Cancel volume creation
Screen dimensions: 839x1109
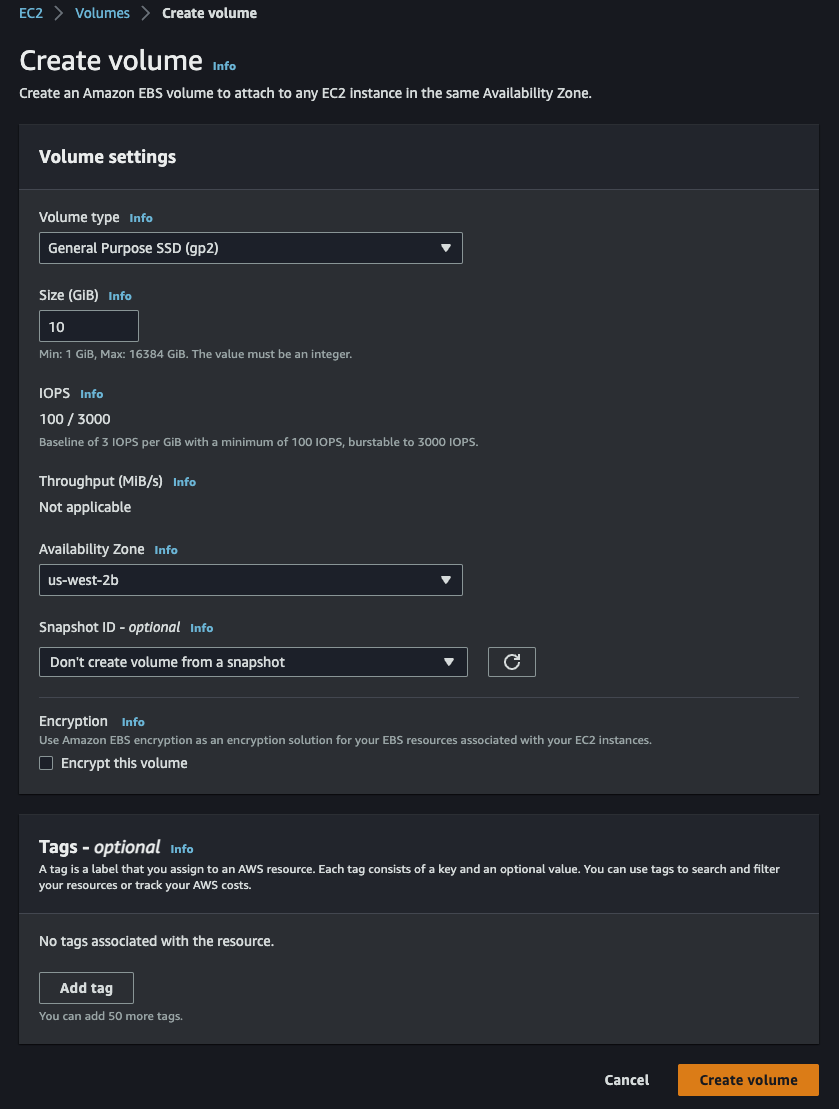626,1080
